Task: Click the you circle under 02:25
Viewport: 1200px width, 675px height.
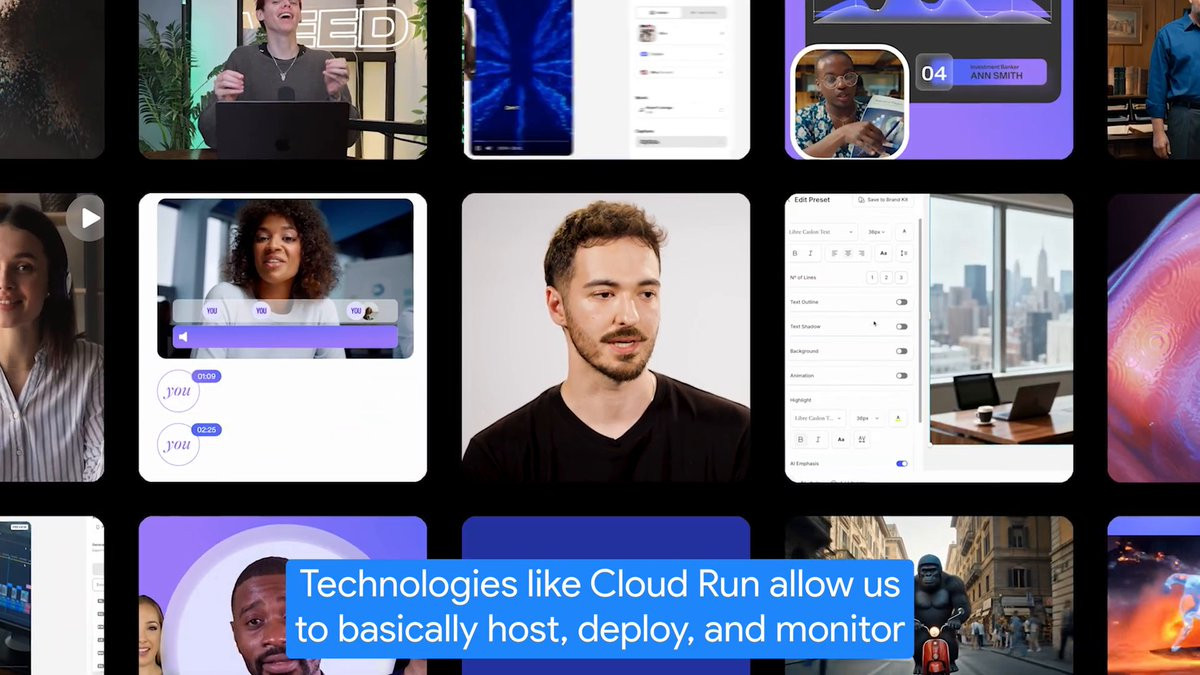Action: pos(178,444)
